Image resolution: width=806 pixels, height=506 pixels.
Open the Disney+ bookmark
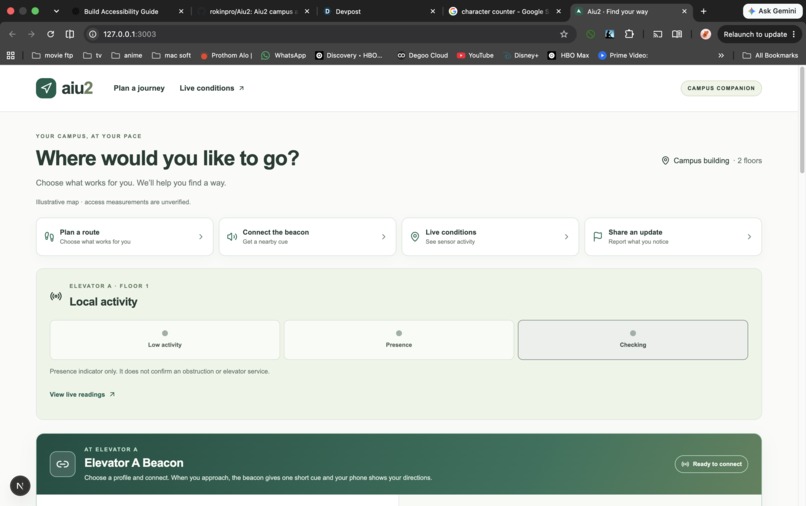coord(521,55)
